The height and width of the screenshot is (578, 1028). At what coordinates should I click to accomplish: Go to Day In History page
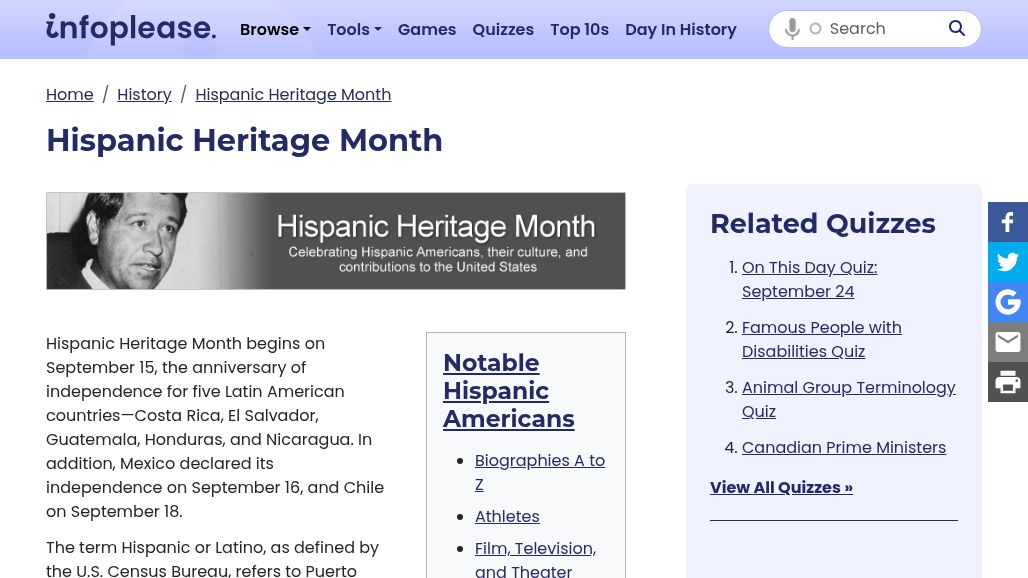coord(681,29)
